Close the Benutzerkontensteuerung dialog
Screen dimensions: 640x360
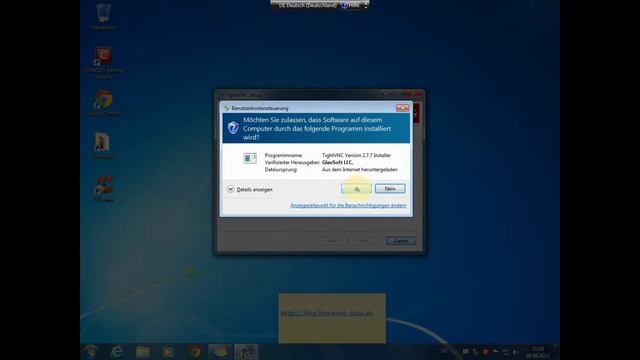pyautogui.click(x=402, y=108)
